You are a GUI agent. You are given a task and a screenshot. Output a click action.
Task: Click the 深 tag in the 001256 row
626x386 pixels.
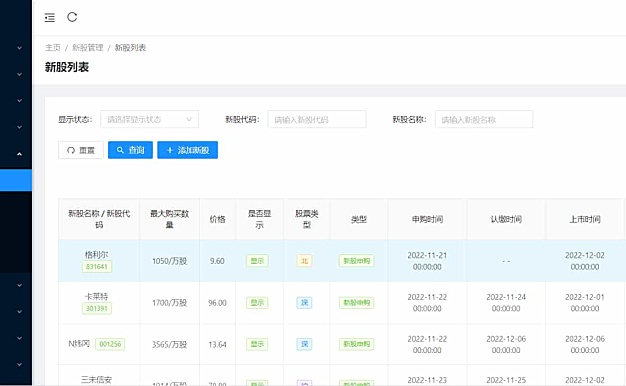[304, 344]
